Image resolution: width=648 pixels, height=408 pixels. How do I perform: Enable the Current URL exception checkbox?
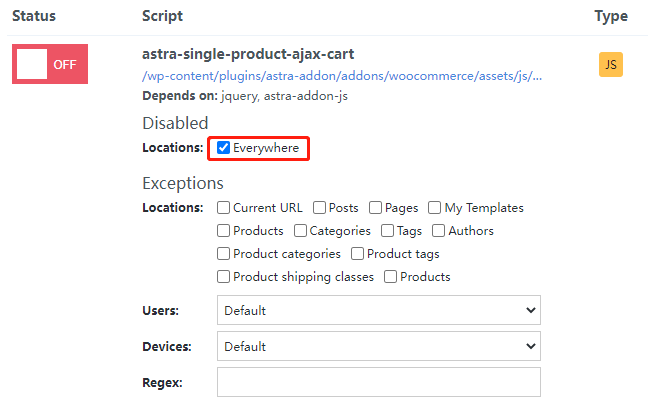click(224, 208)
